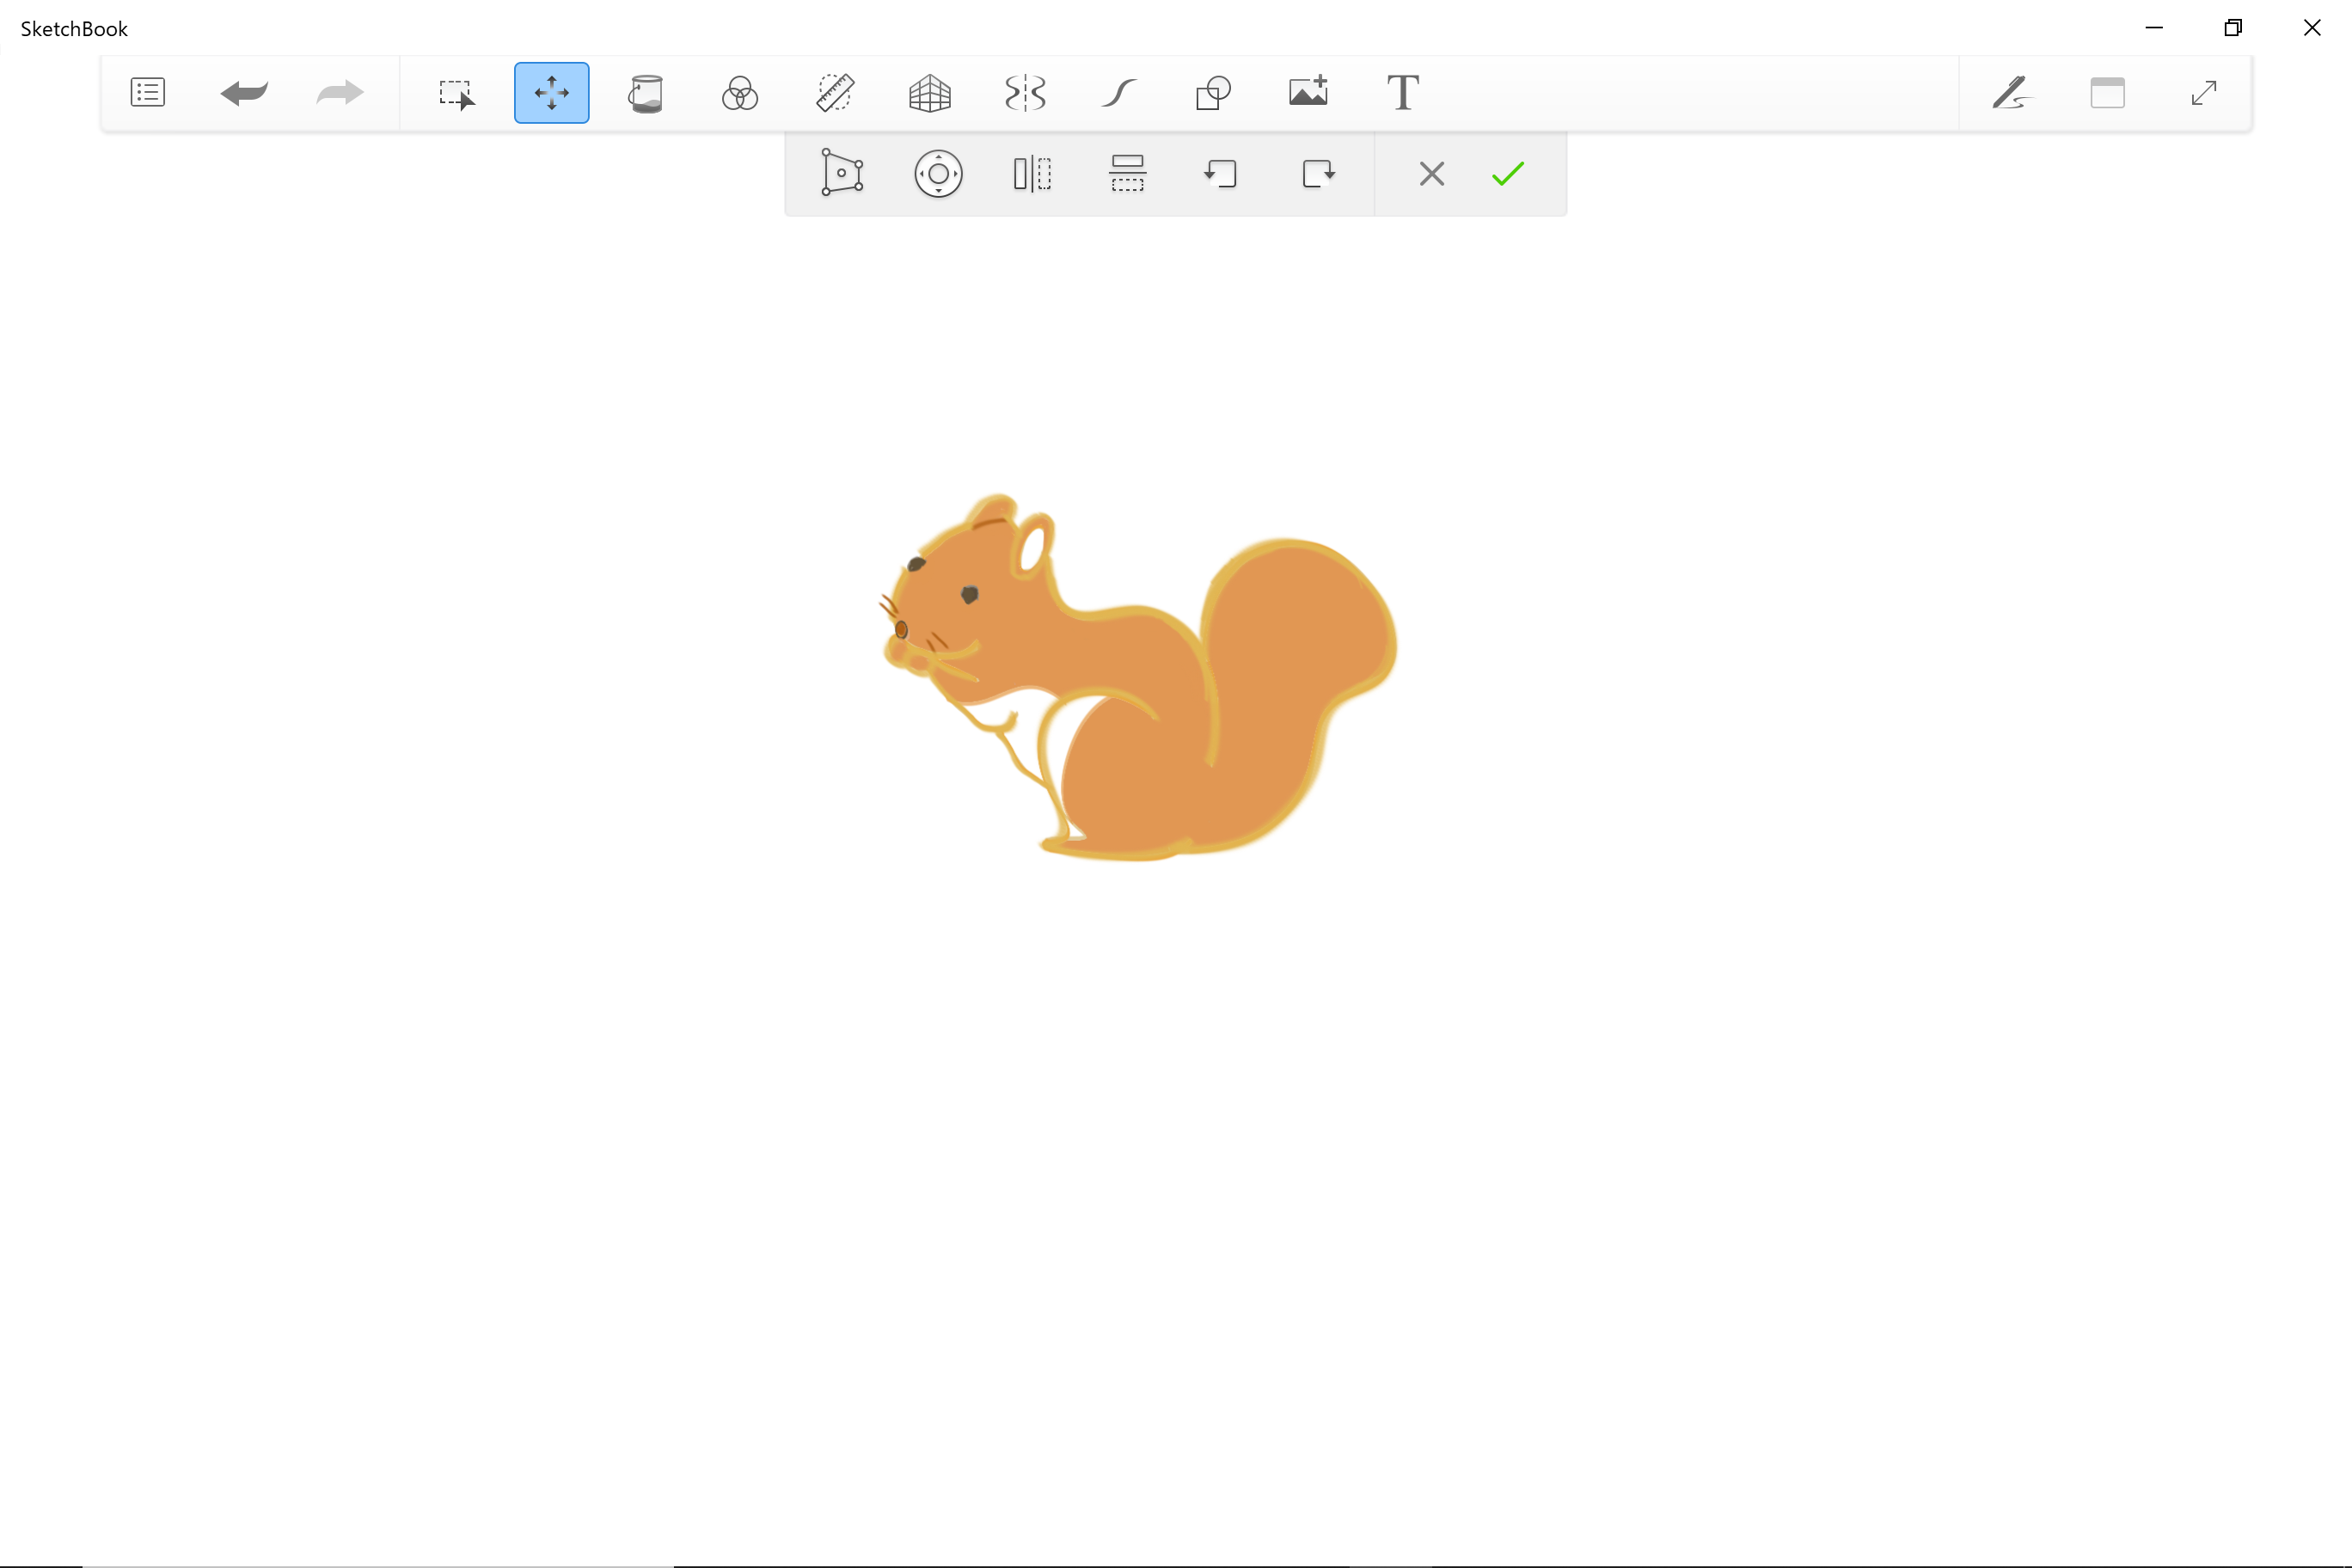Open the main menu list icon
Screen dimensions: 2352x1568
[x=148, y=93]
